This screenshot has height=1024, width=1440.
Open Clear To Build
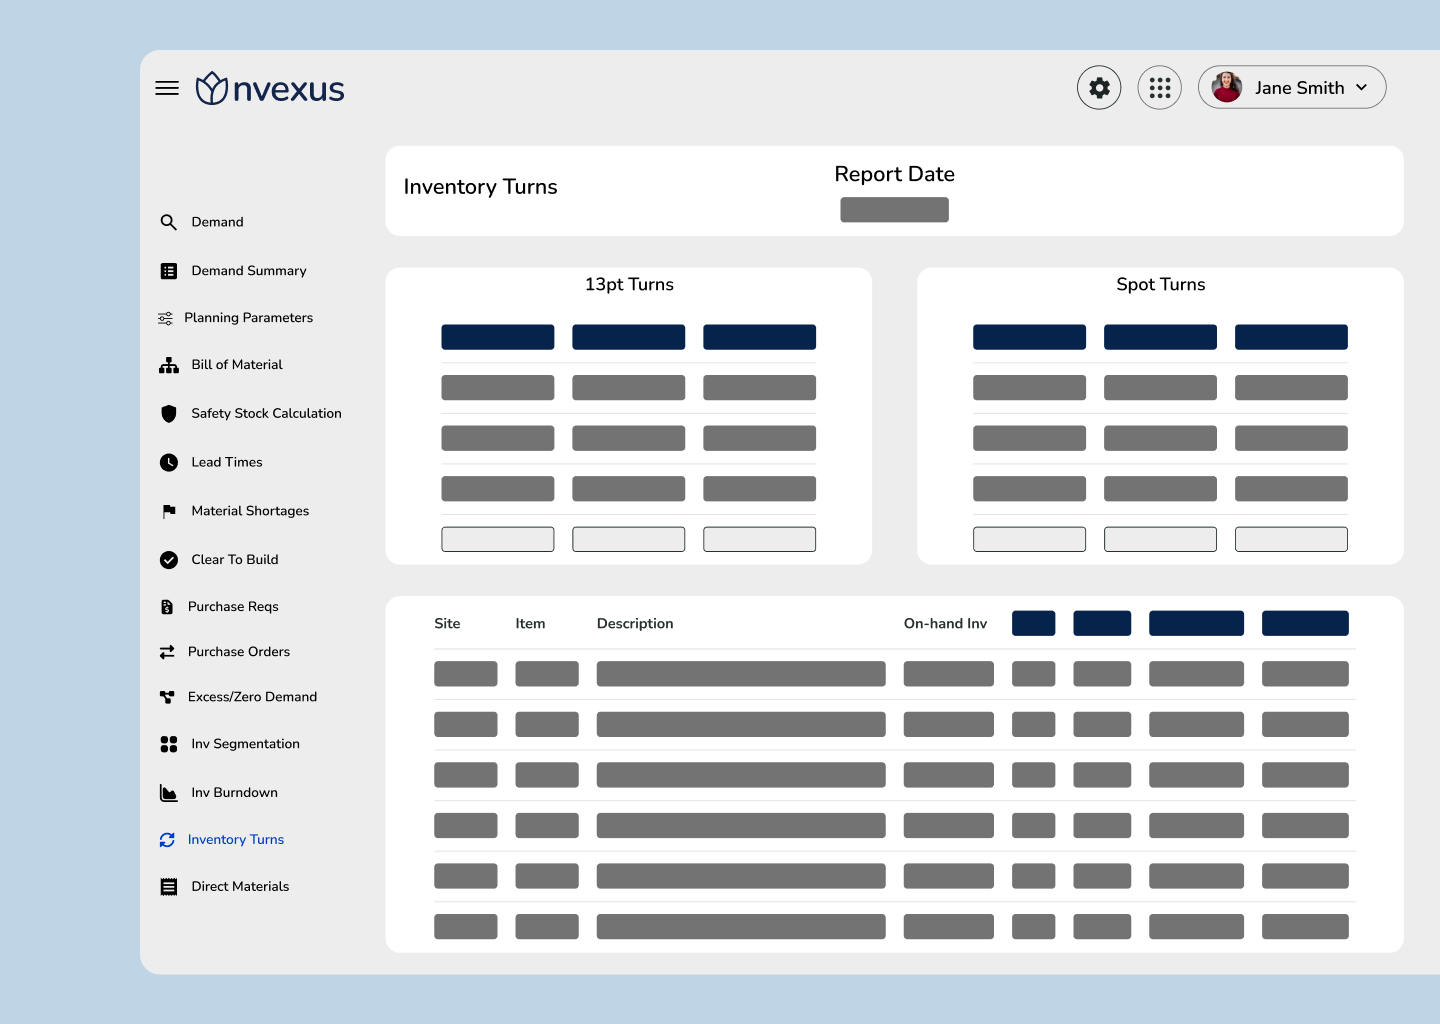(235, 560)
